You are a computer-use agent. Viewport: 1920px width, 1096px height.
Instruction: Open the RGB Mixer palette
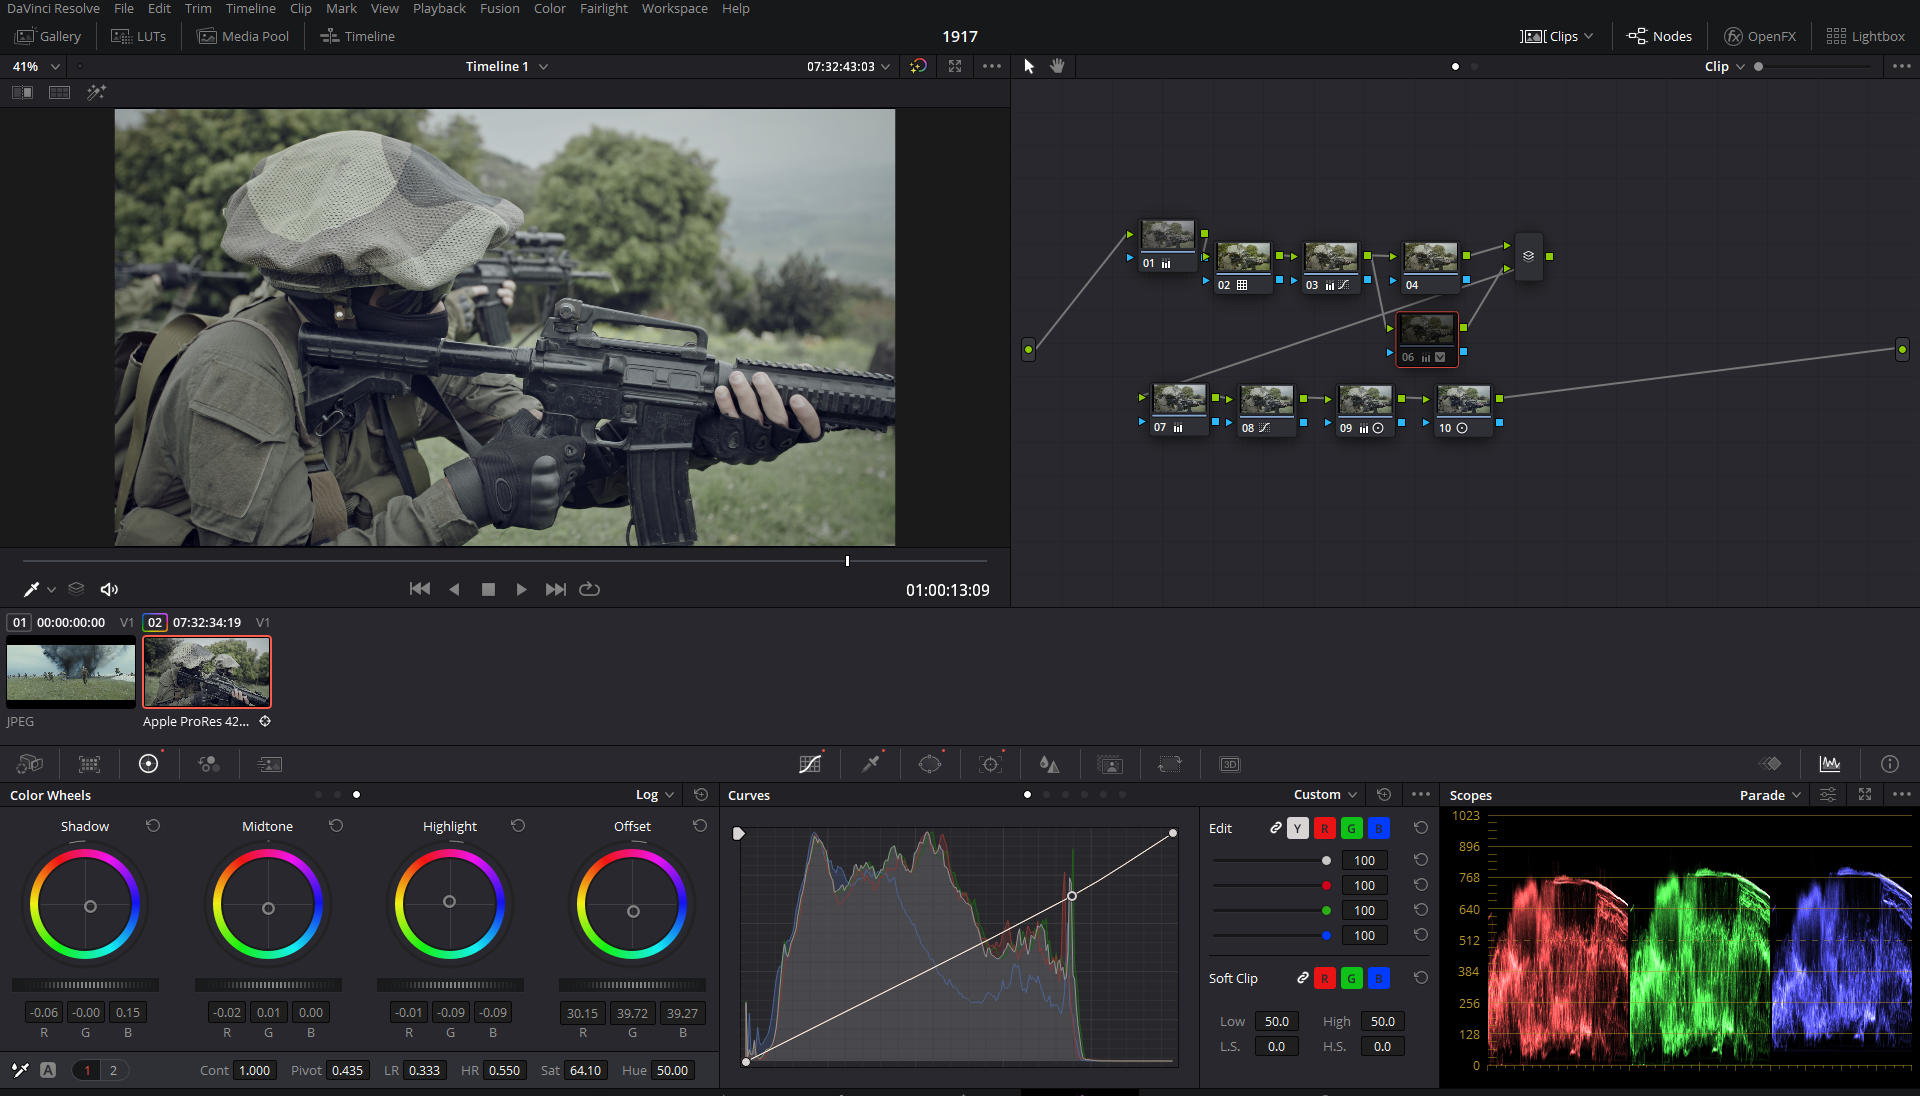[x=209, y=764]
